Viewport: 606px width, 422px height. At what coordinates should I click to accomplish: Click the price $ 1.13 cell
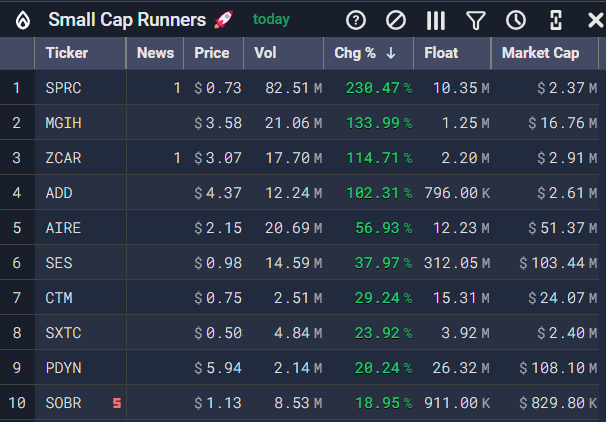pos(218,403)
